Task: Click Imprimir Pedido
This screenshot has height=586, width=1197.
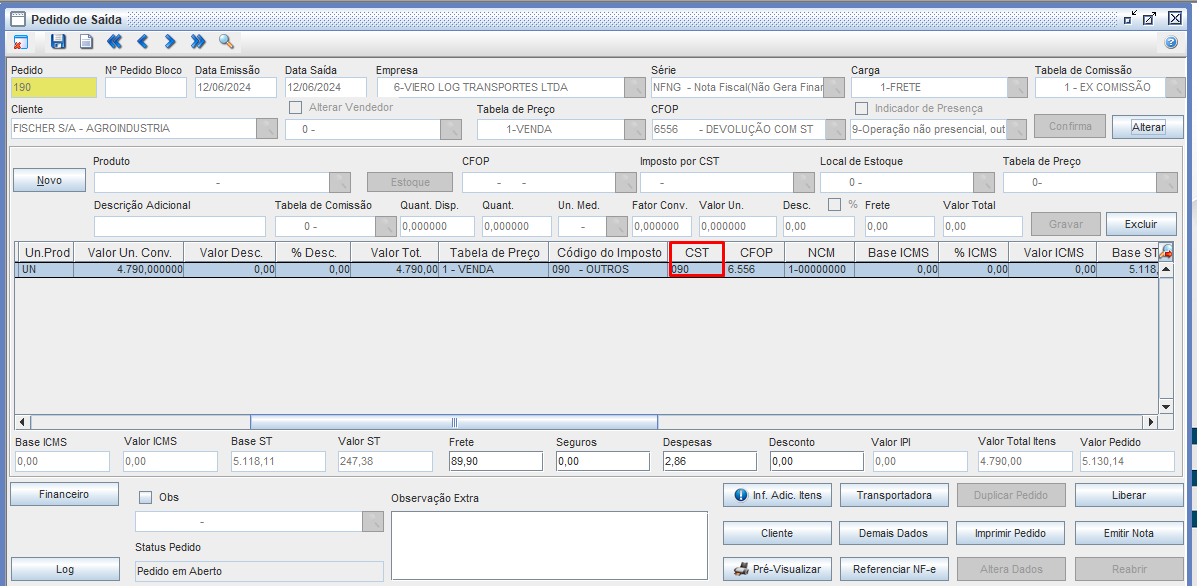Action: pyautogui.click(x=1011, y=533)
